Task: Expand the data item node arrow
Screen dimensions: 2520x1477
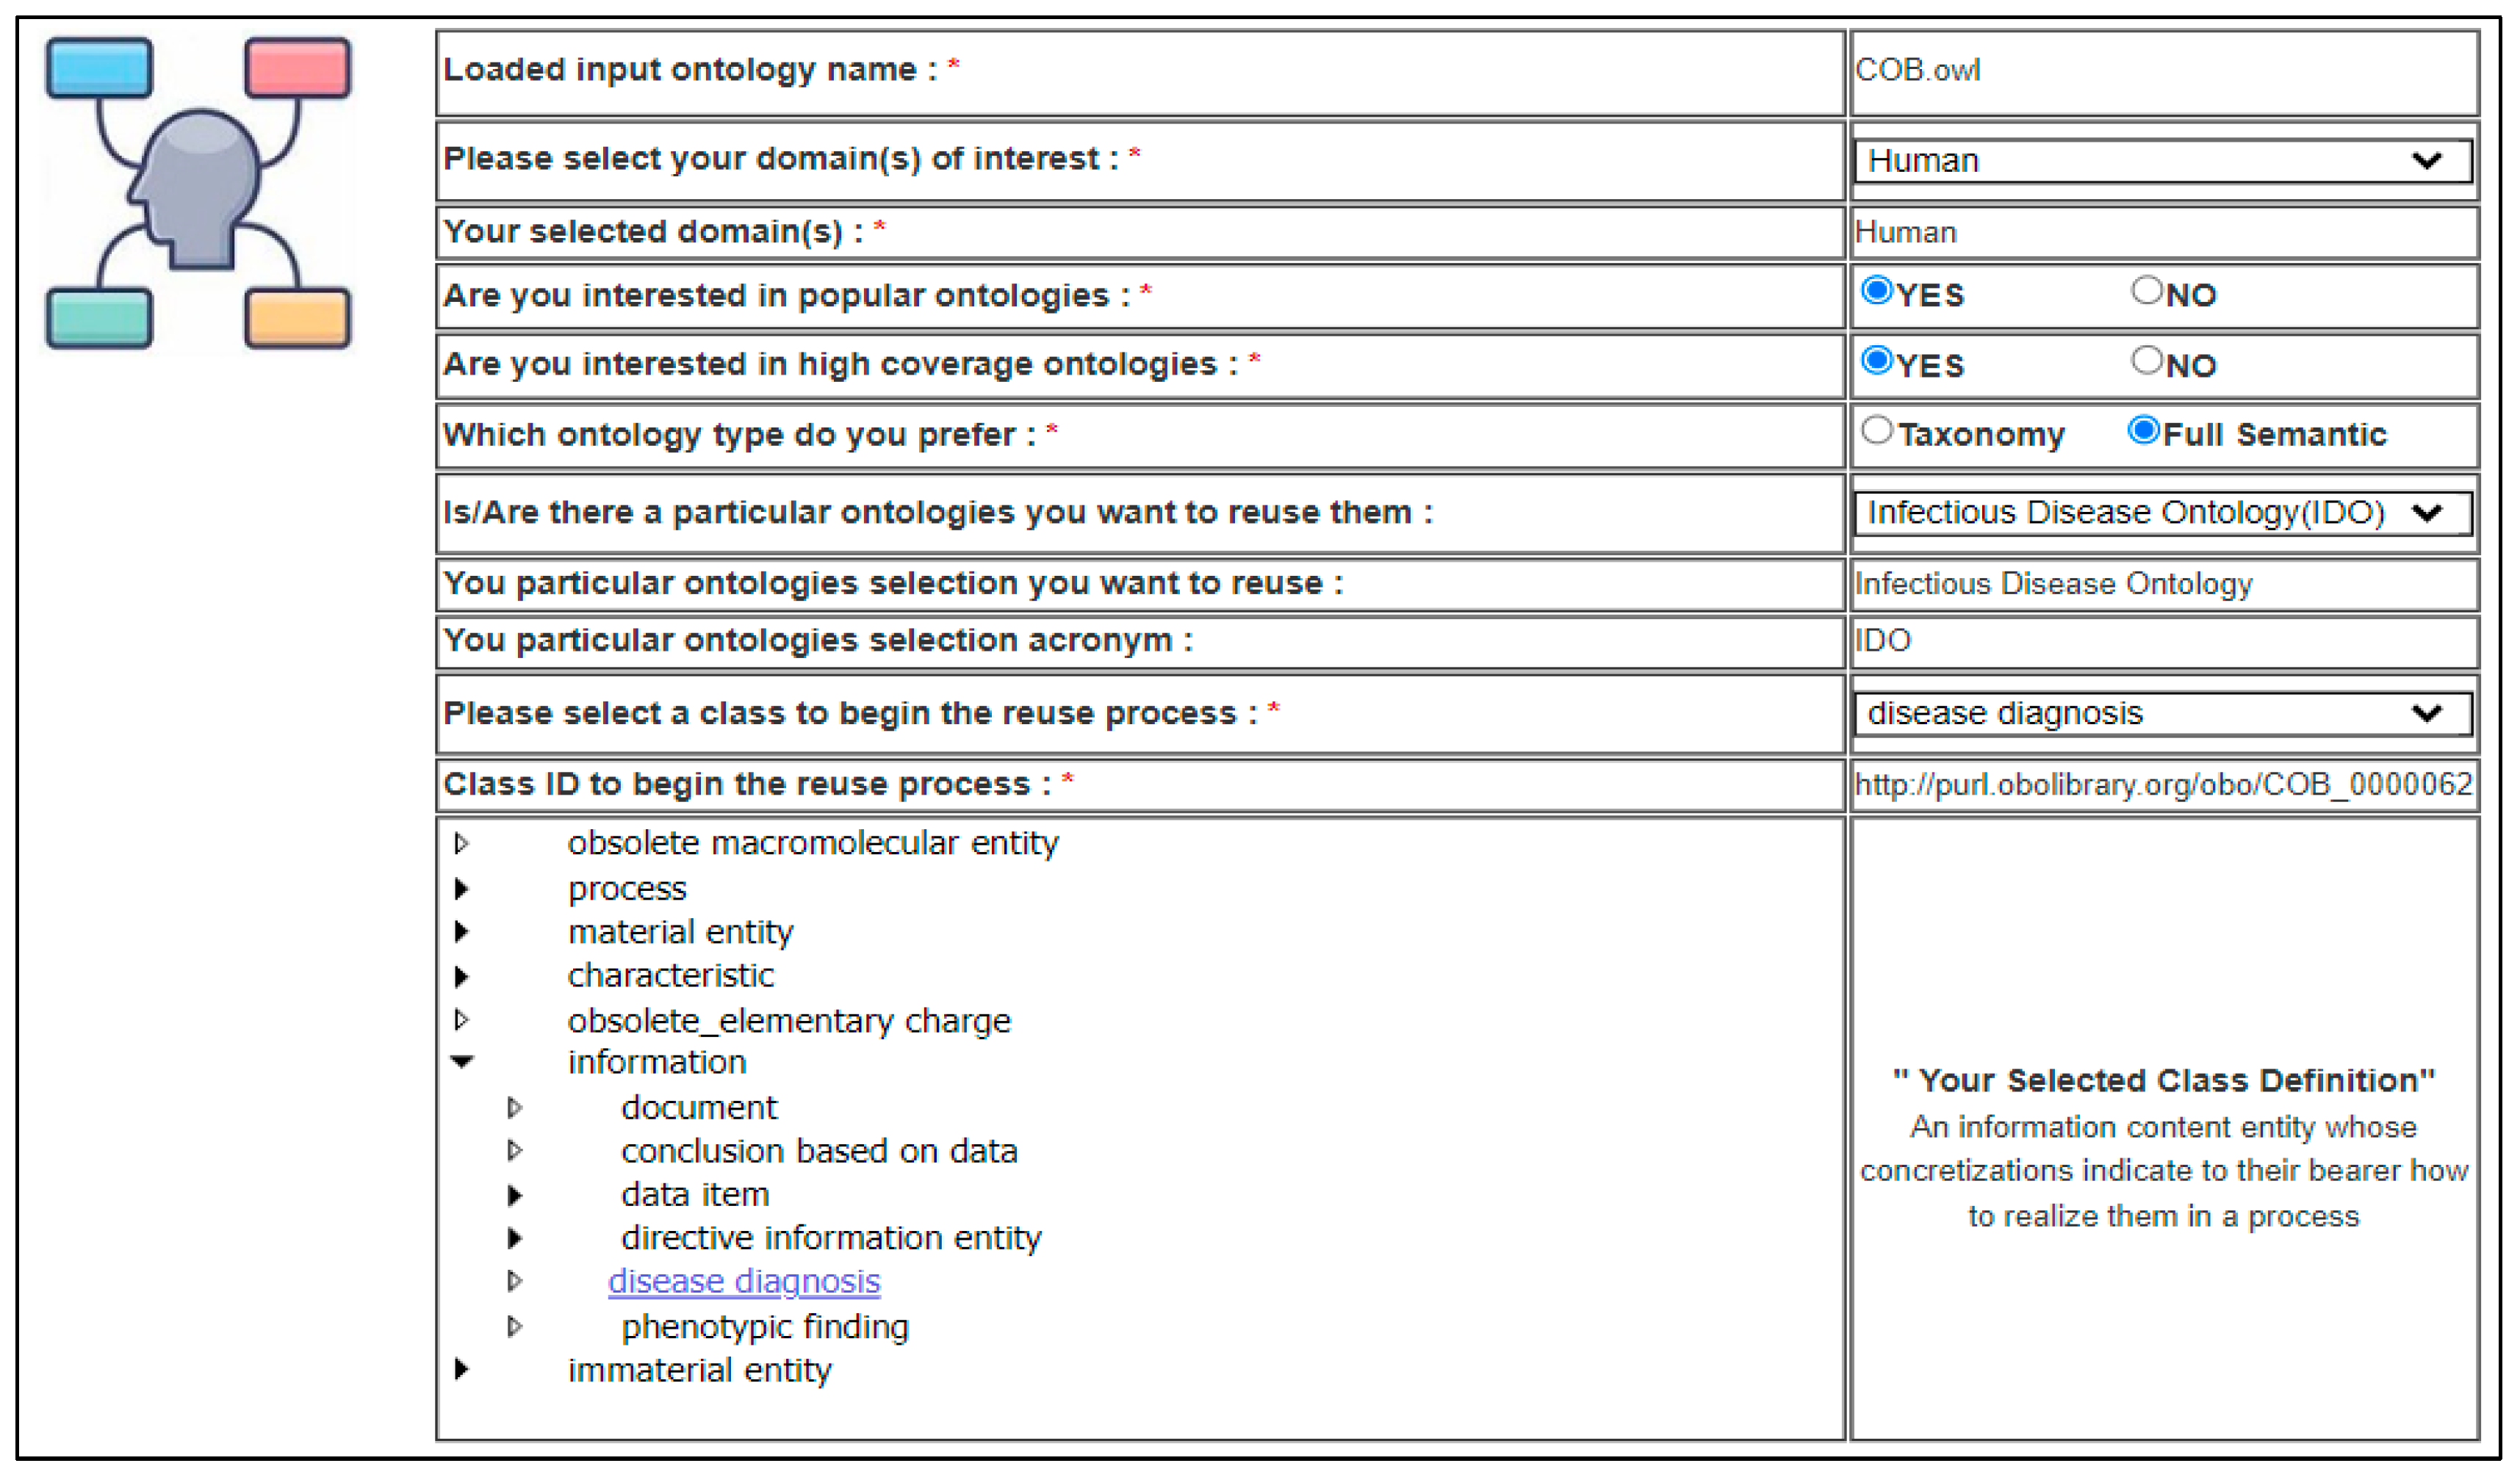Action: coord(515,1195)
